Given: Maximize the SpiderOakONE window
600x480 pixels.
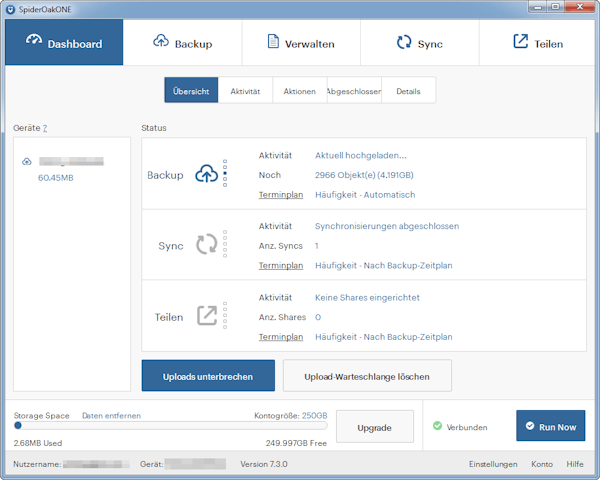Looking at the screenshot, I should [556, 7].
